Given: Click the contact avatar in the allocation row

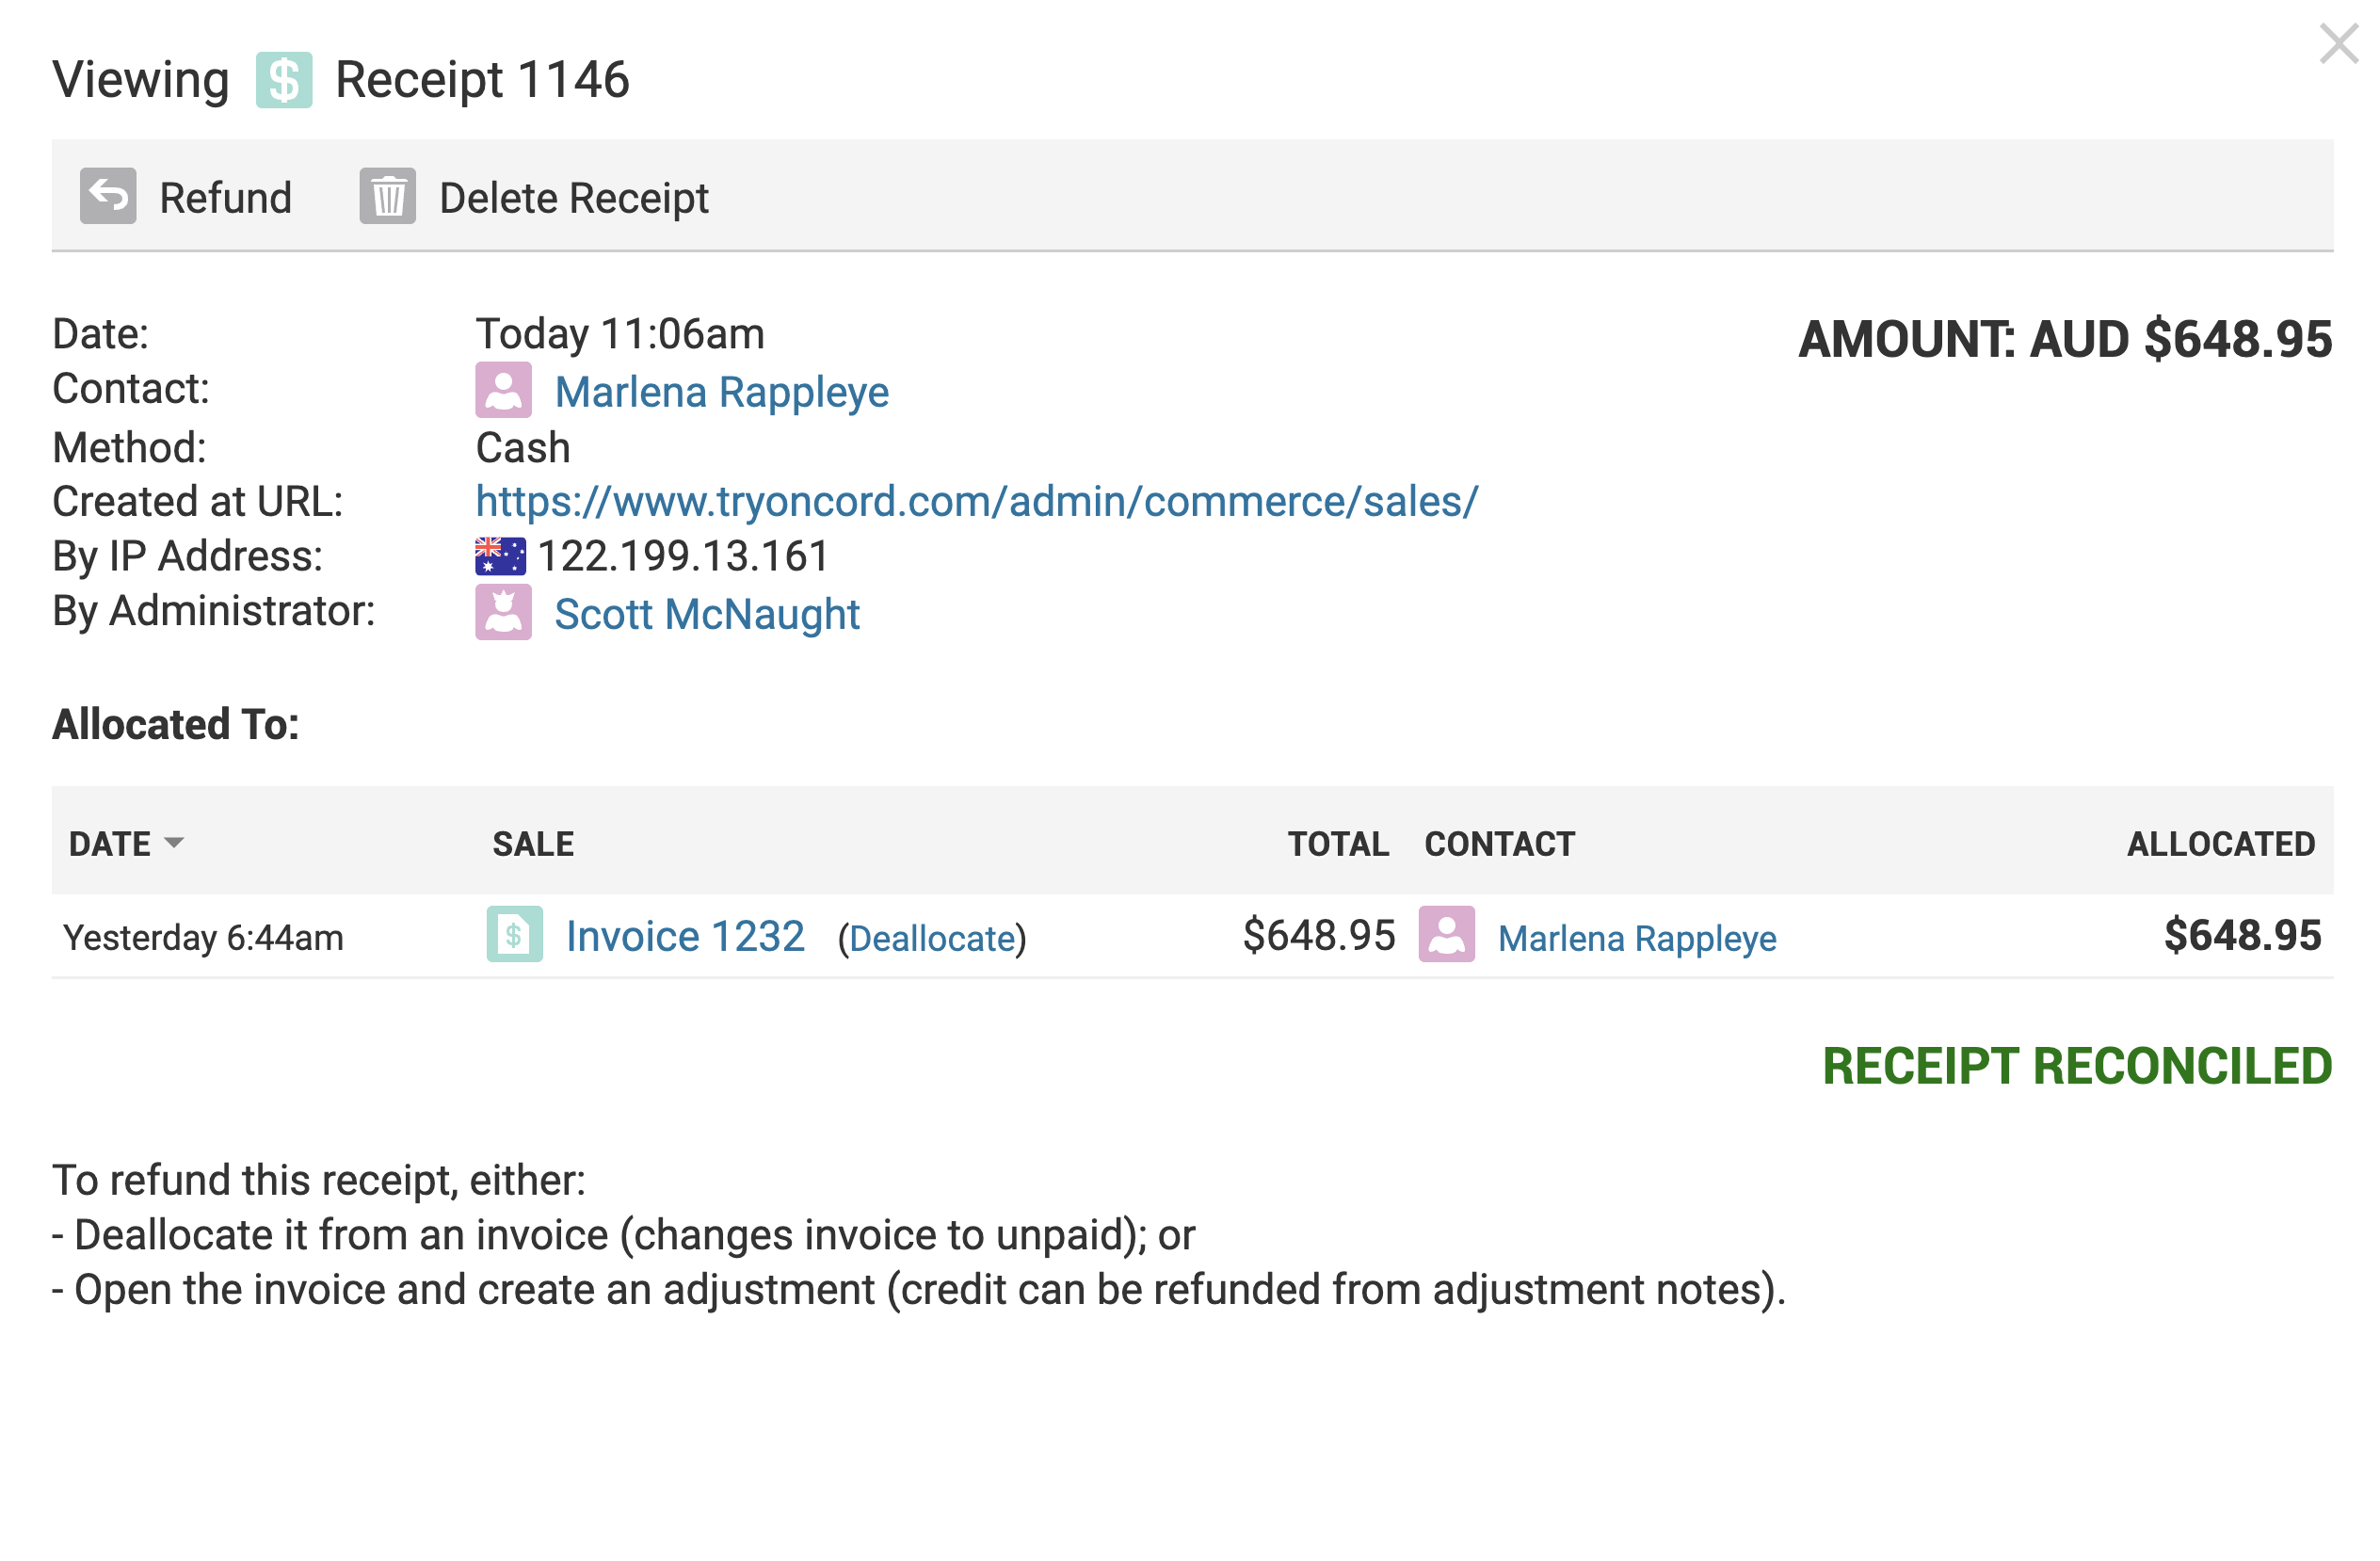Looking at the screenshot, I should pyautogui.click(x=1446, y=934).
